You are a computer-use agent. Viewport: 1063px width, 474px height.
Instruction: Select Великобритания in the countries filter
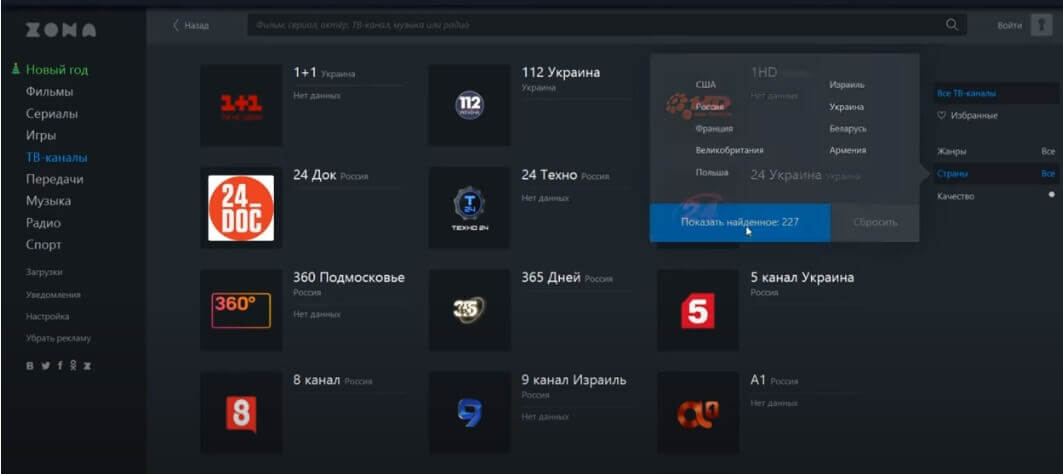pyautogui.click(x=729, y=151)
